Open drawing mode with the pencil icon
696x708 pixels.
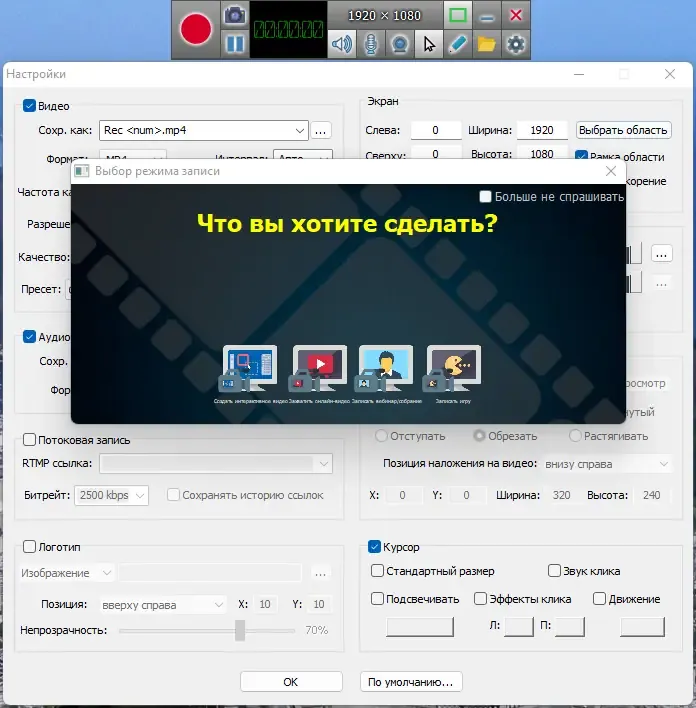coord(458,44)
